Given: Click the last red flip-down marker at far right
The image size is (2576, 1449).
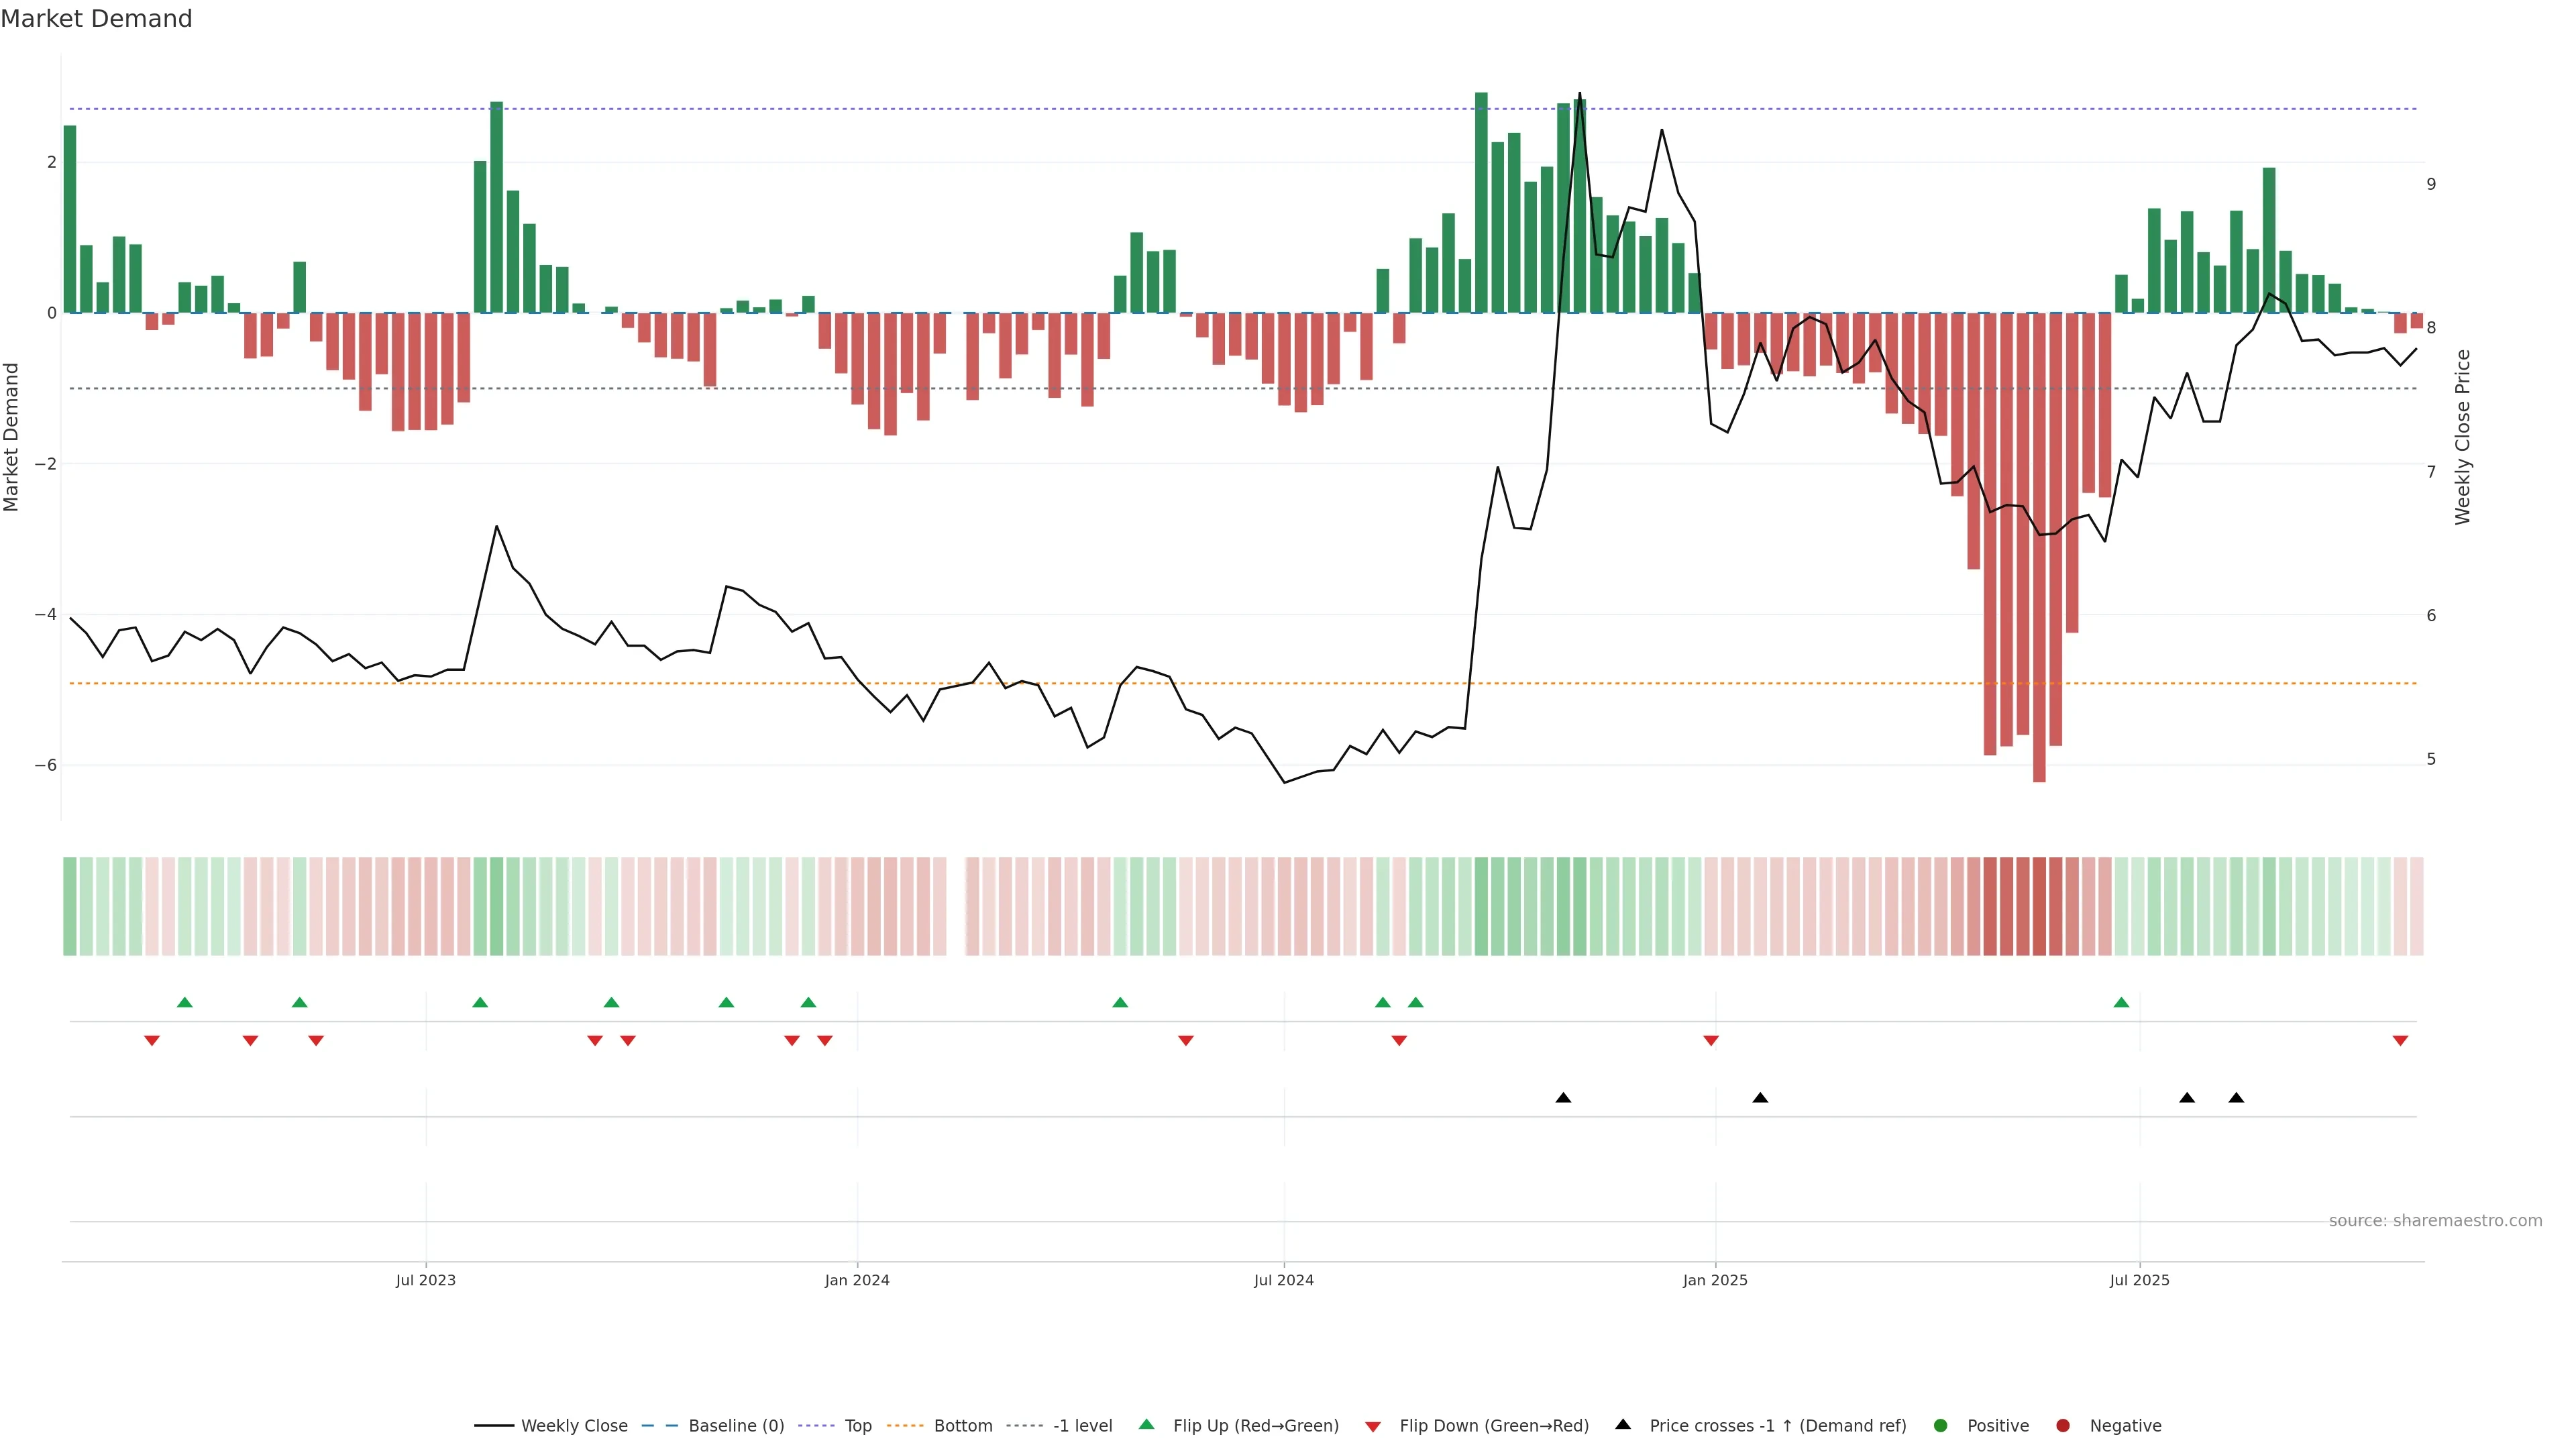Looking at the screenshot, I should 2400,1041.
